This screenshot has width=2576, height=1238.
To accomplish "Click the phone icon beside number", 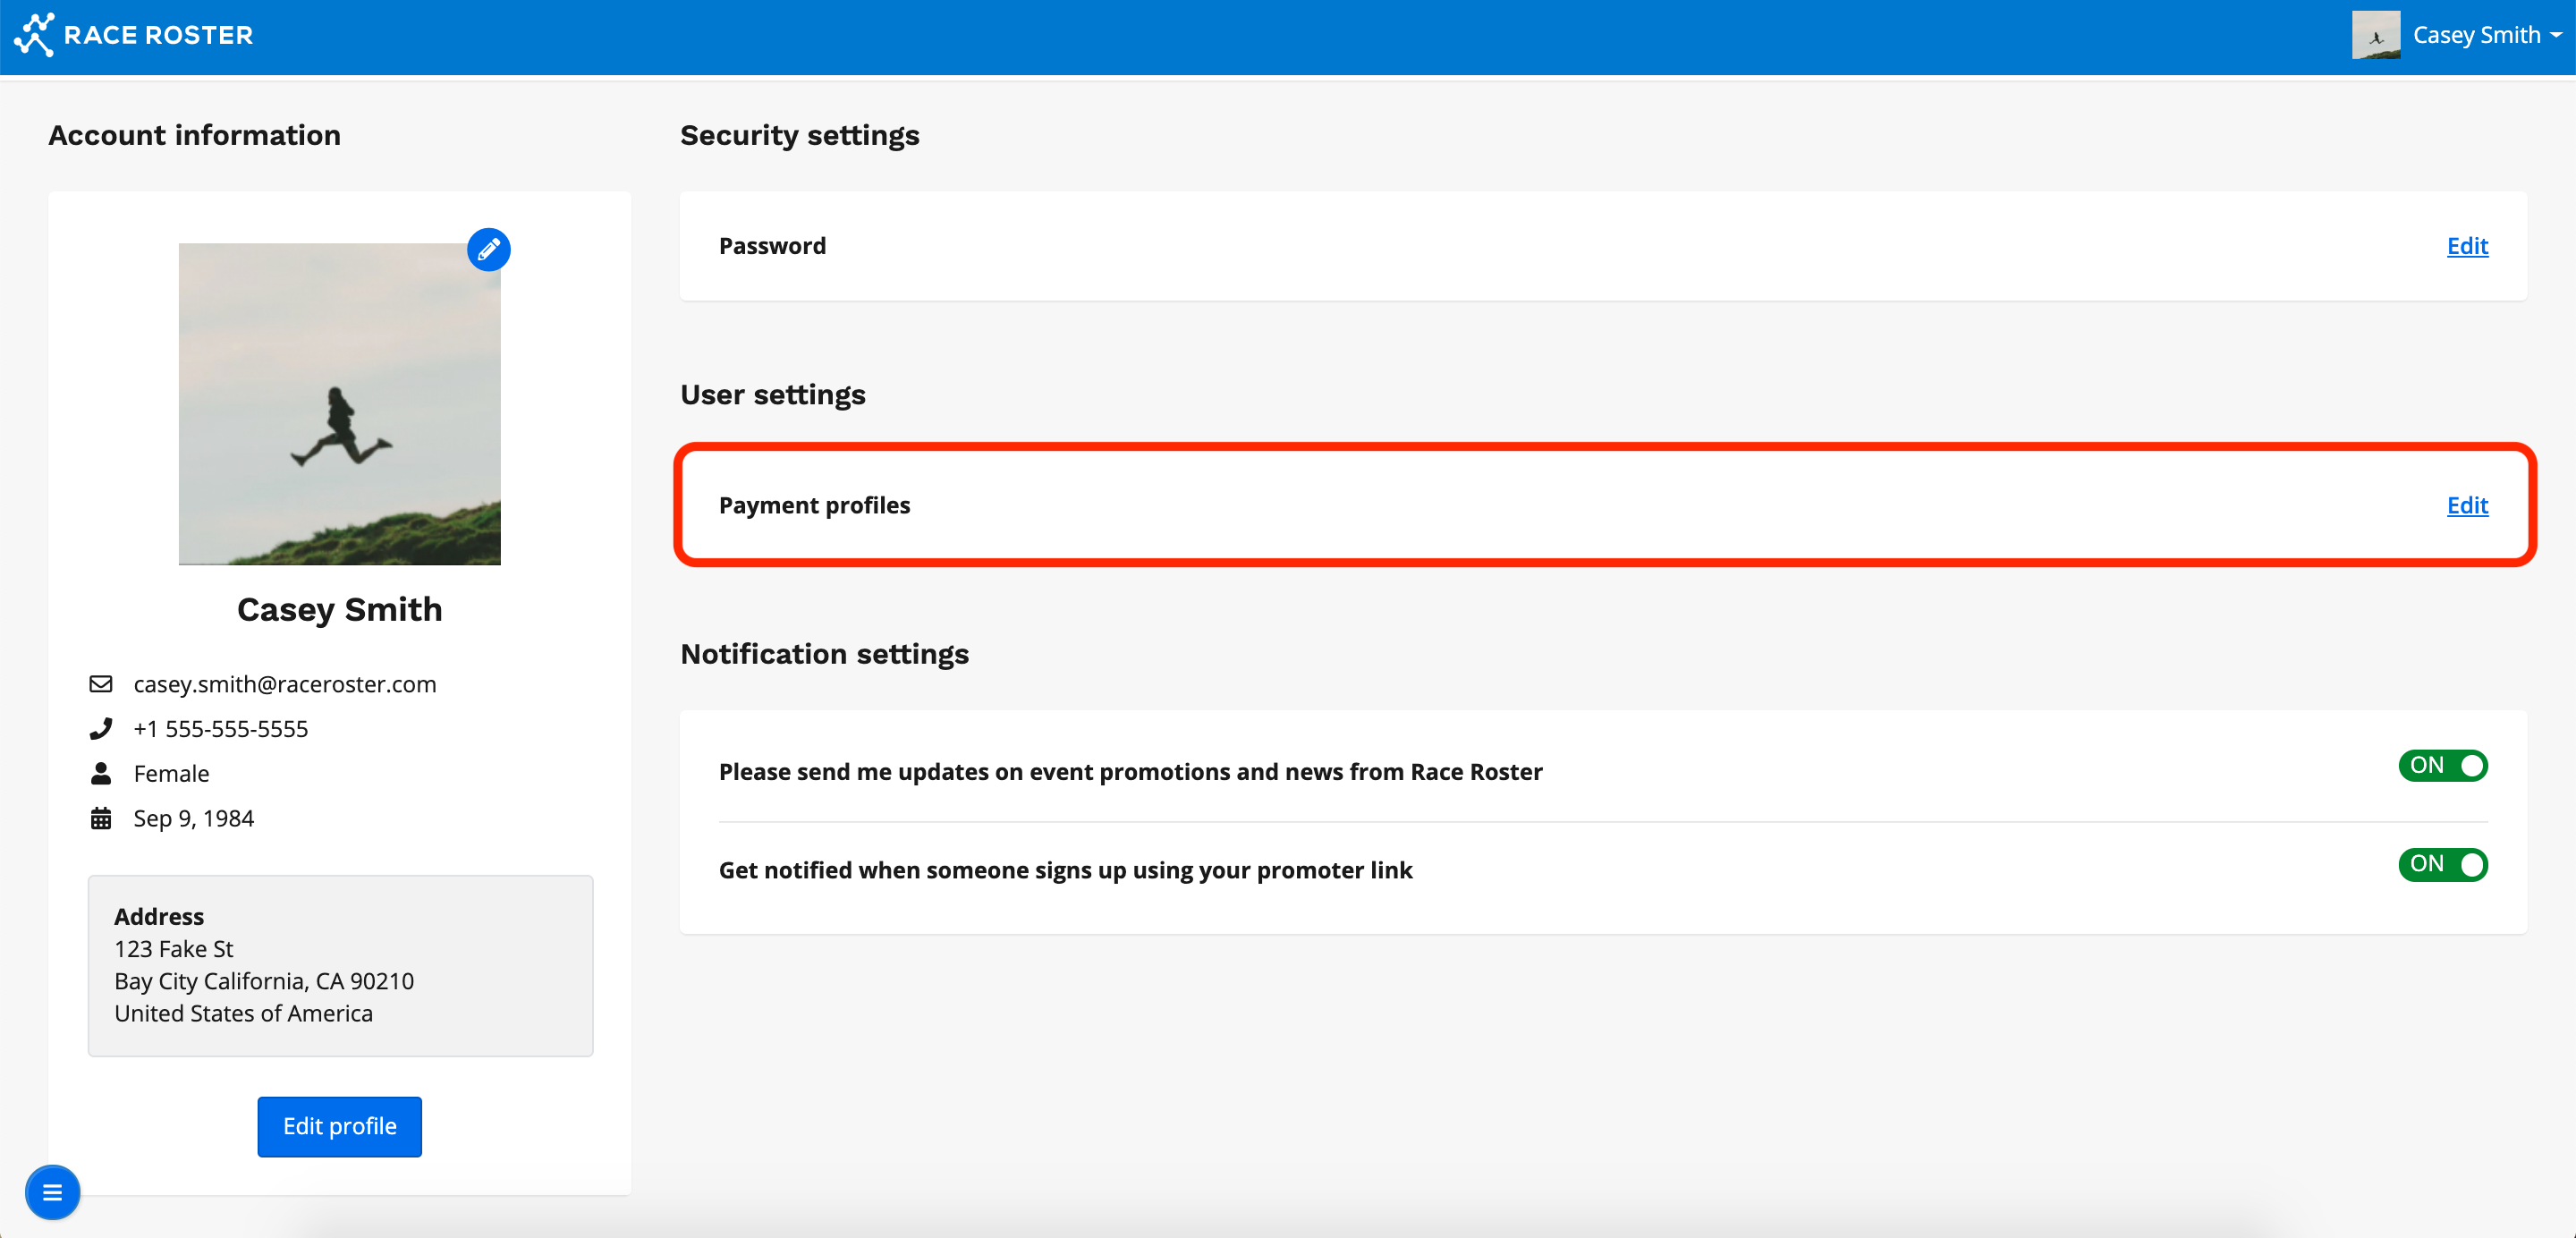I will coord(101,729).
